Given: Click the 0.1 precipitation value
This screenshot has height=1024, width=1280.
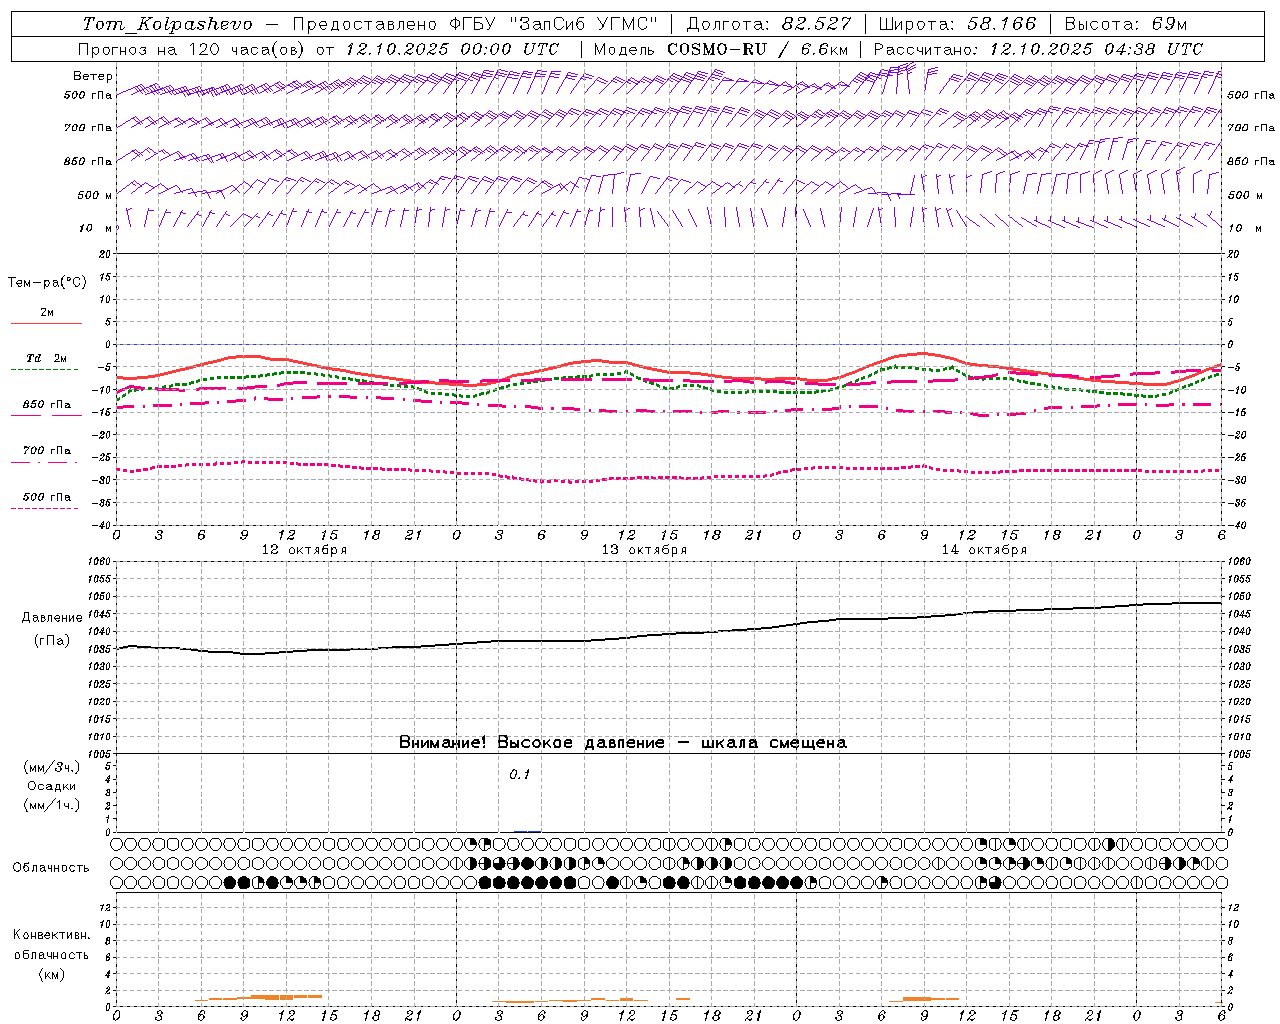Looking at the screenshot, I should (x=520, y=774).
